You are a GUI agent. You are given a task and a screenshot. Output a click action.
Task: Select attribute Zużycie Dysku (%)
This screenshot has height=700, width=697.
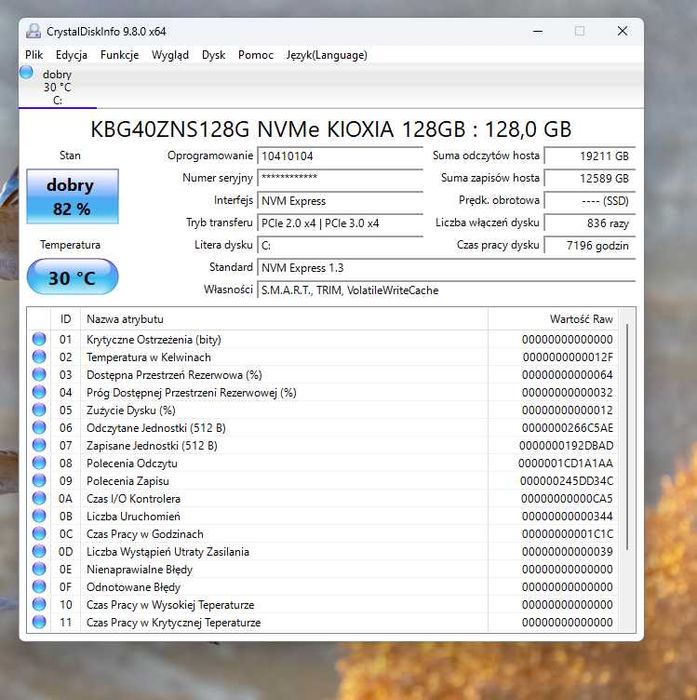click(x=131, y=410)
